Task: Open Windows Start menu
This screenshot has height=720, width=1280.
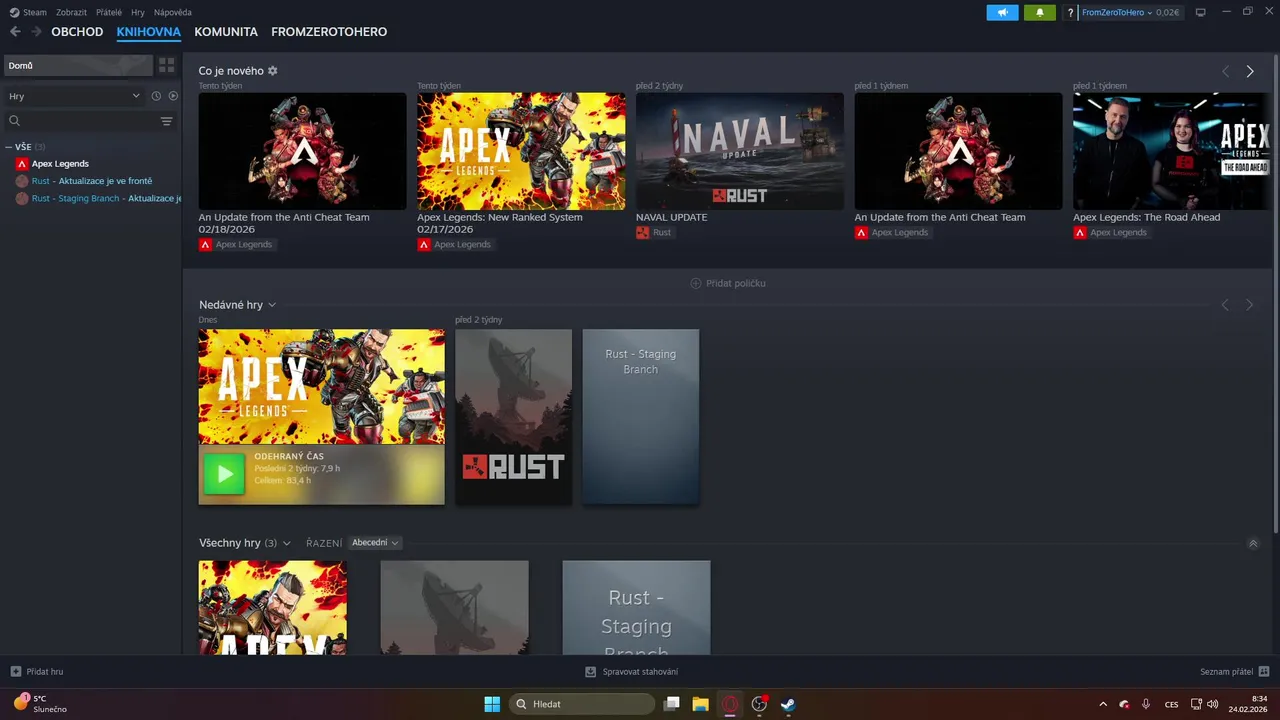Action: 492,704
